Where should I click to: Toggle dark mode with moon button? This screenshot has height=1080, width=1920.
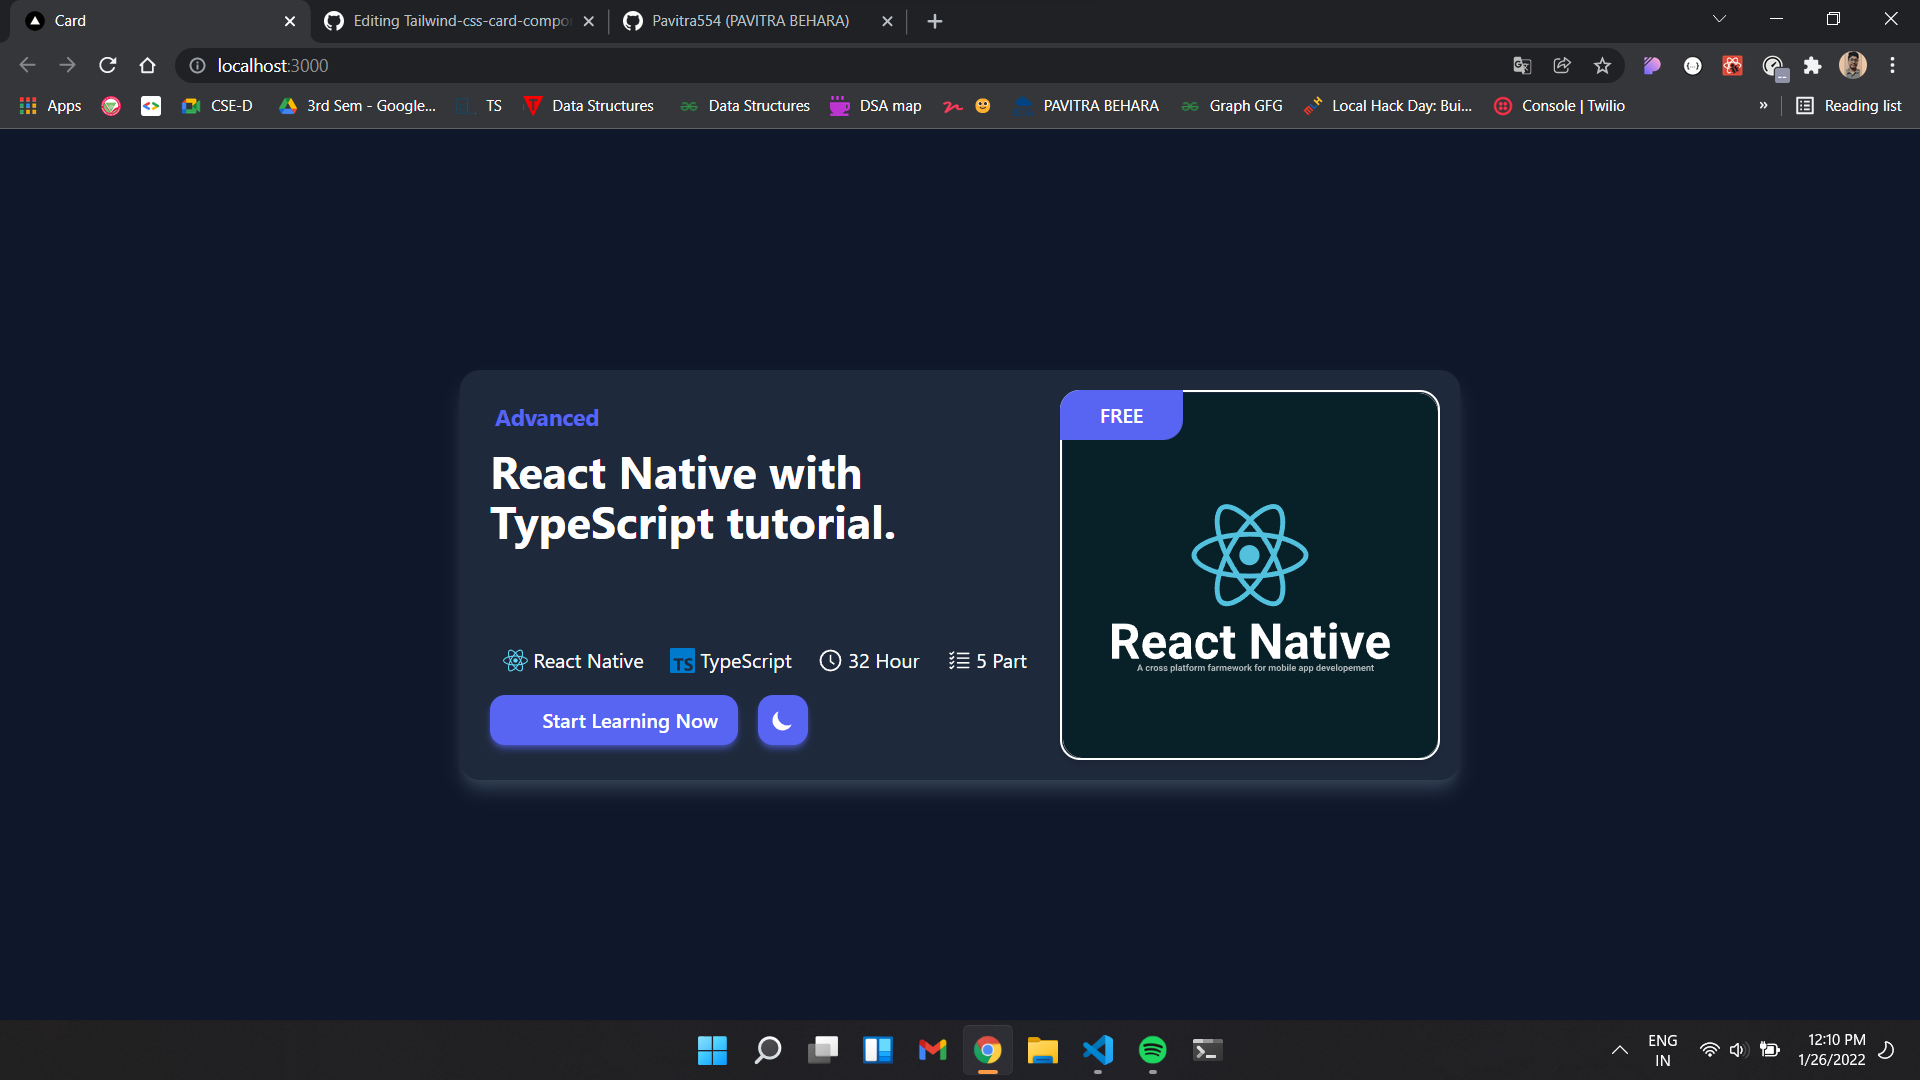click(x=782, y=721)
